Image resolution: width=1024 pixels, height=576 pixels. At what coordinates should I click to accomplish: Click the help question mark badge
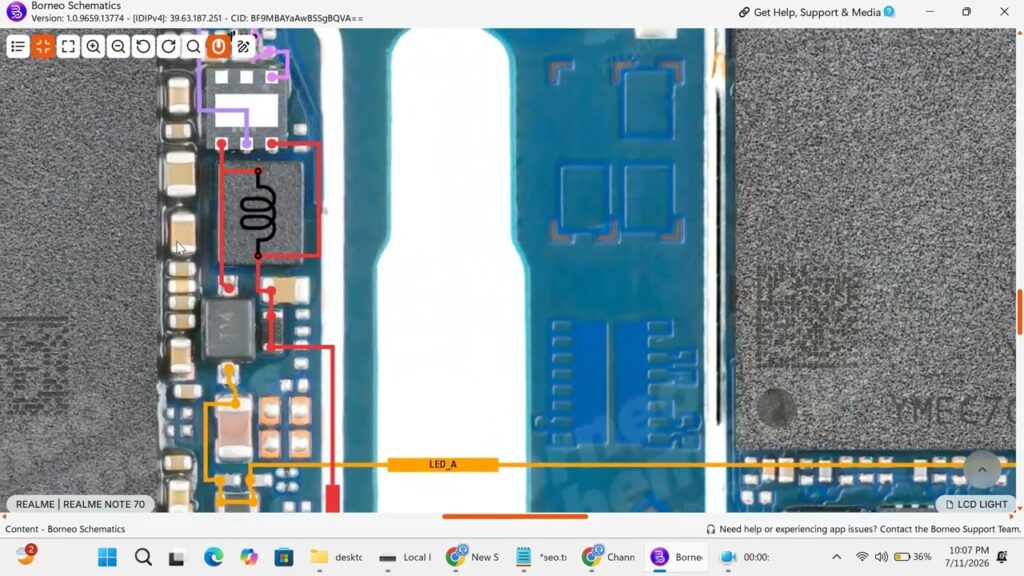click(x=889, y=12)
